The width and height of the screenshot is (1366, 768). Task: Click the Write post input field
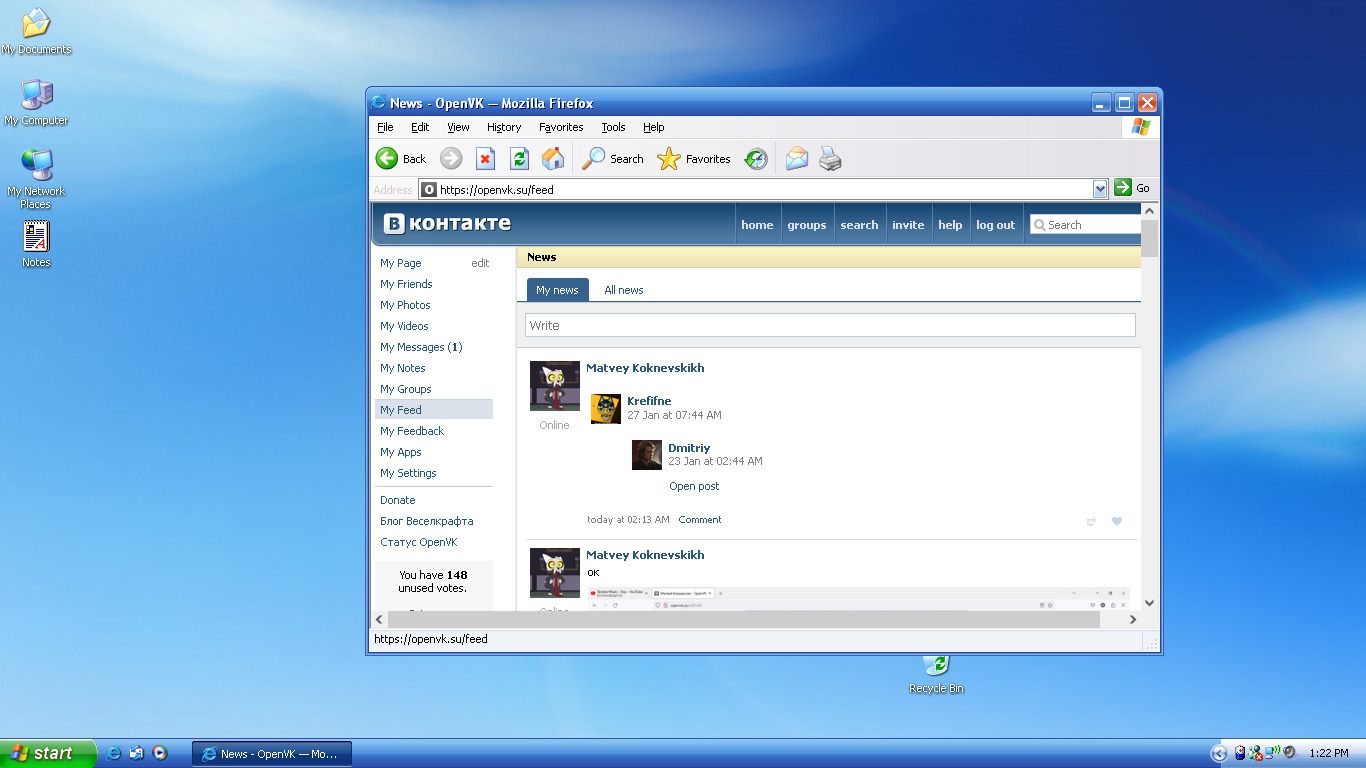click(x=830, y=325)
